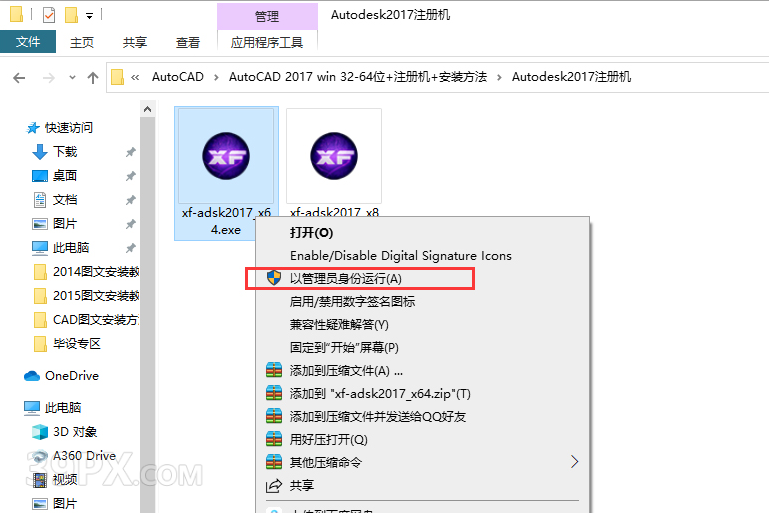Open the 毕设专区 folder
This screenshot has width=769, height=513.
[x=77, y=344]
